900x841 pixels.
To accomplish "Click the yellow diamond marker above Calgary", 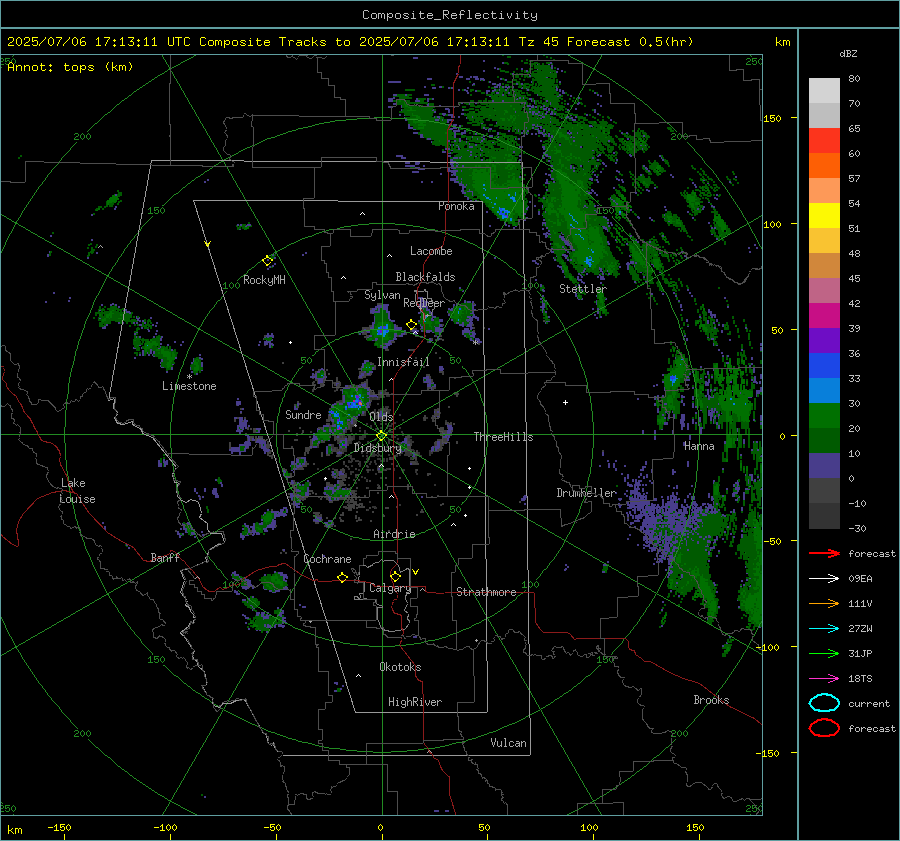I will click(395, 576).
